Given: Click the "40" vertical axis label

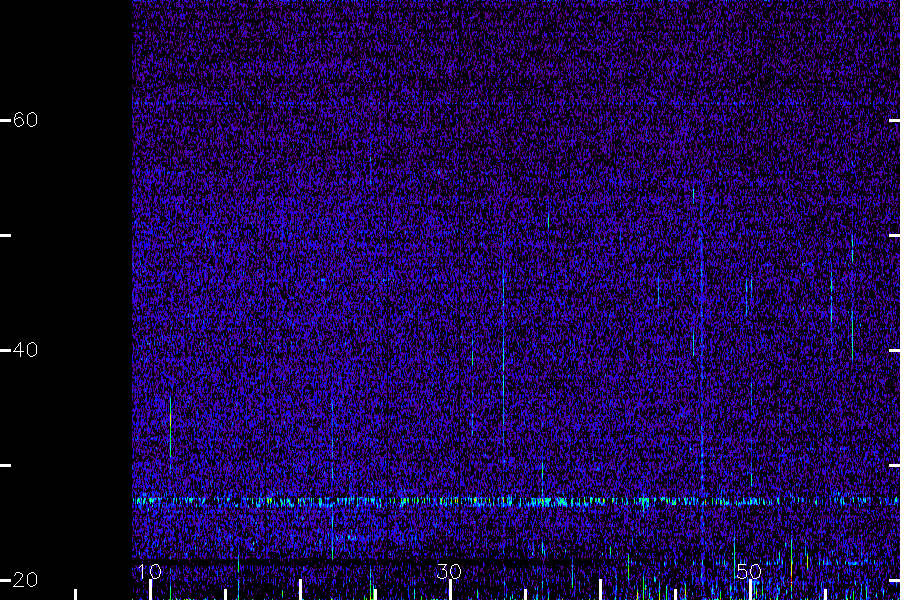Looking at the screenshot, I should pos(25,350).
